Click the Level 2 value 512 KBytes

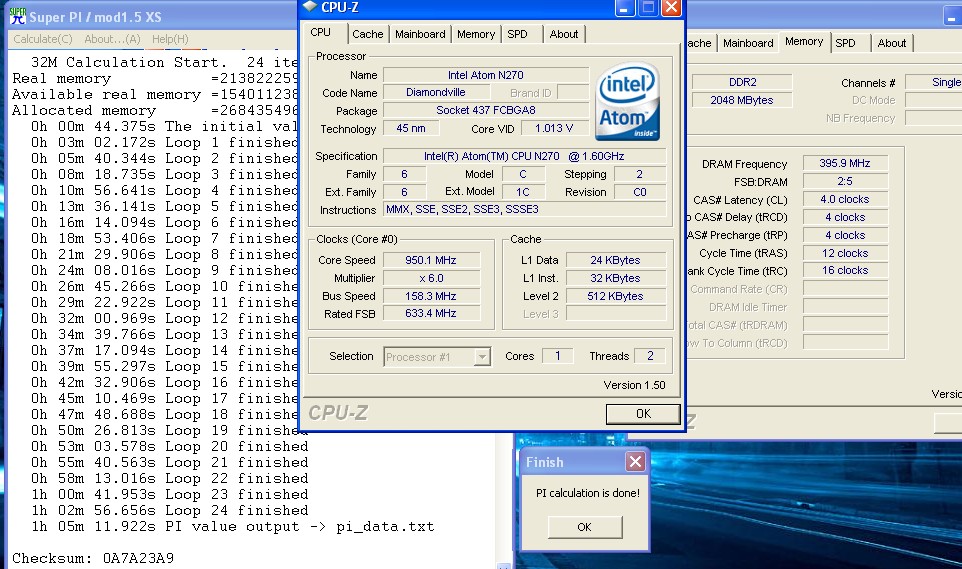click(x=615, y=296)
